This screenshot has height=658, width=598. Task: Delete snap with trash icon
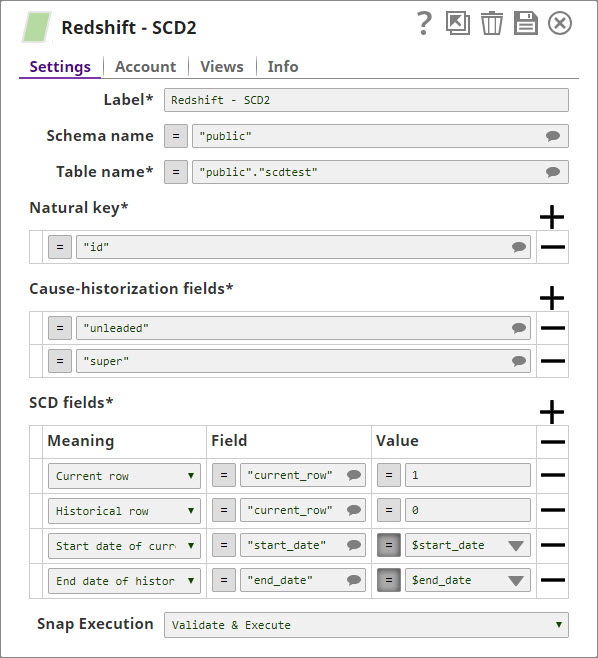pyautogui.click(x=492, y=24)
